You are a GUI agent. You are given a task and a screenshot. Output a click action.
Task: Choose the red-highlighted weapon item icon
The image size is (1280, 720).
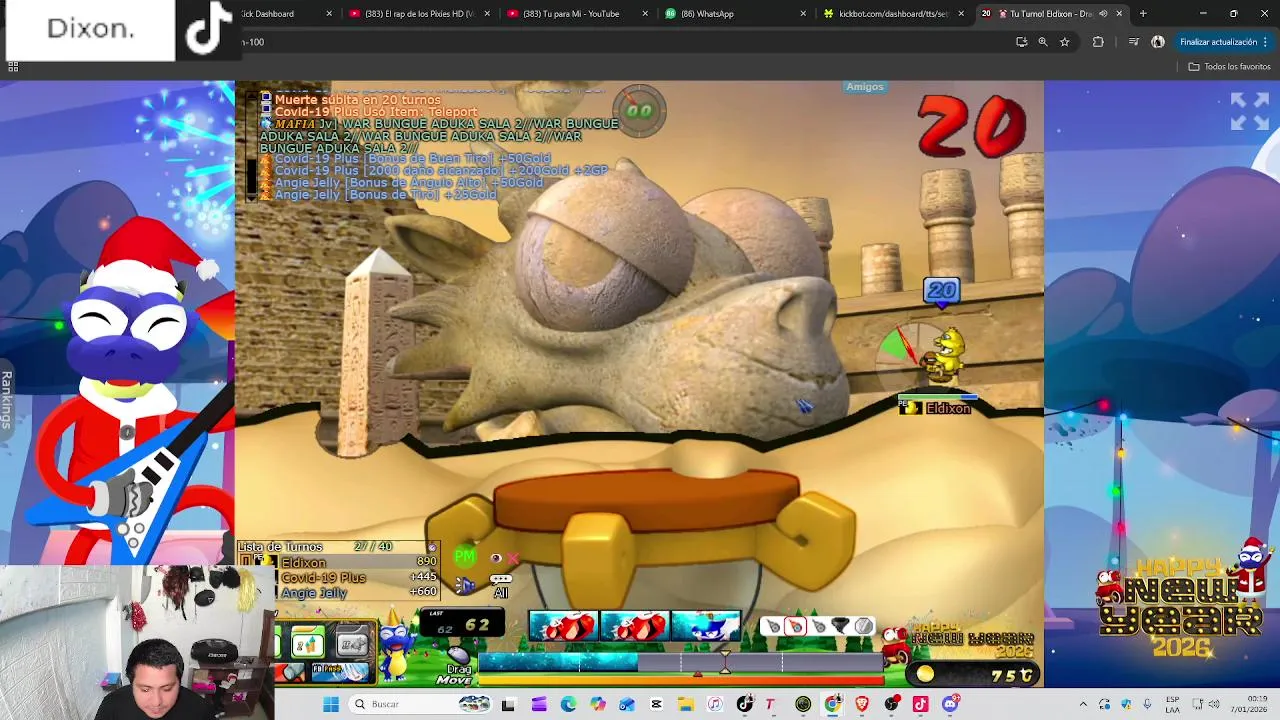pyautogui.click(x=795, y=627)
